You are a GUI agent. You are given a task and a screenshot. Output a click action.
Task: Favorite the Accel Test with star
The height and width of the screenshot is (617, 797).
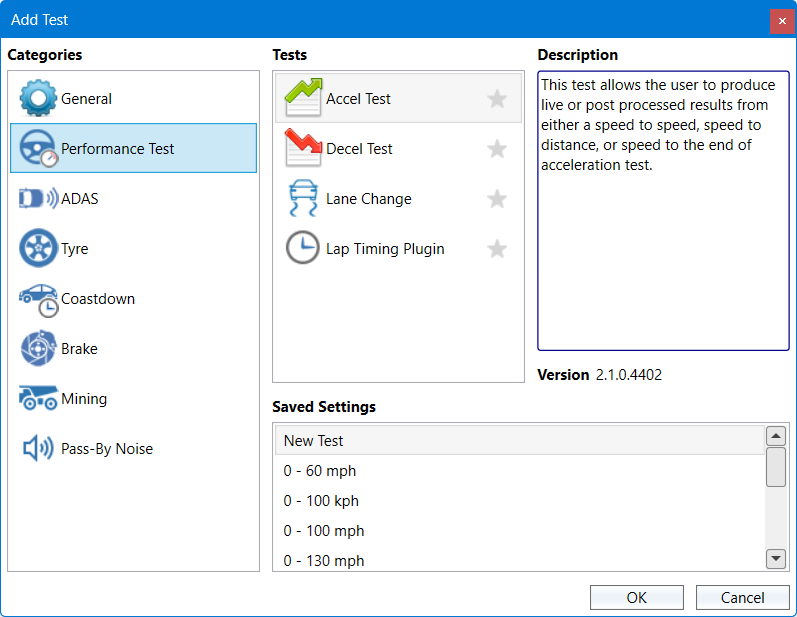[497, 99]
